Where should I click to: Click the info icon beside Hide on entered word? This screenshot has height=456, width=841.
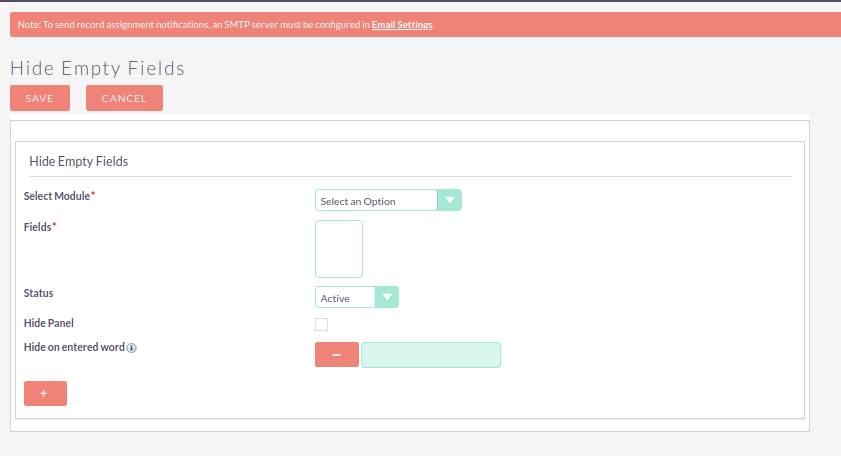point(132,348)
